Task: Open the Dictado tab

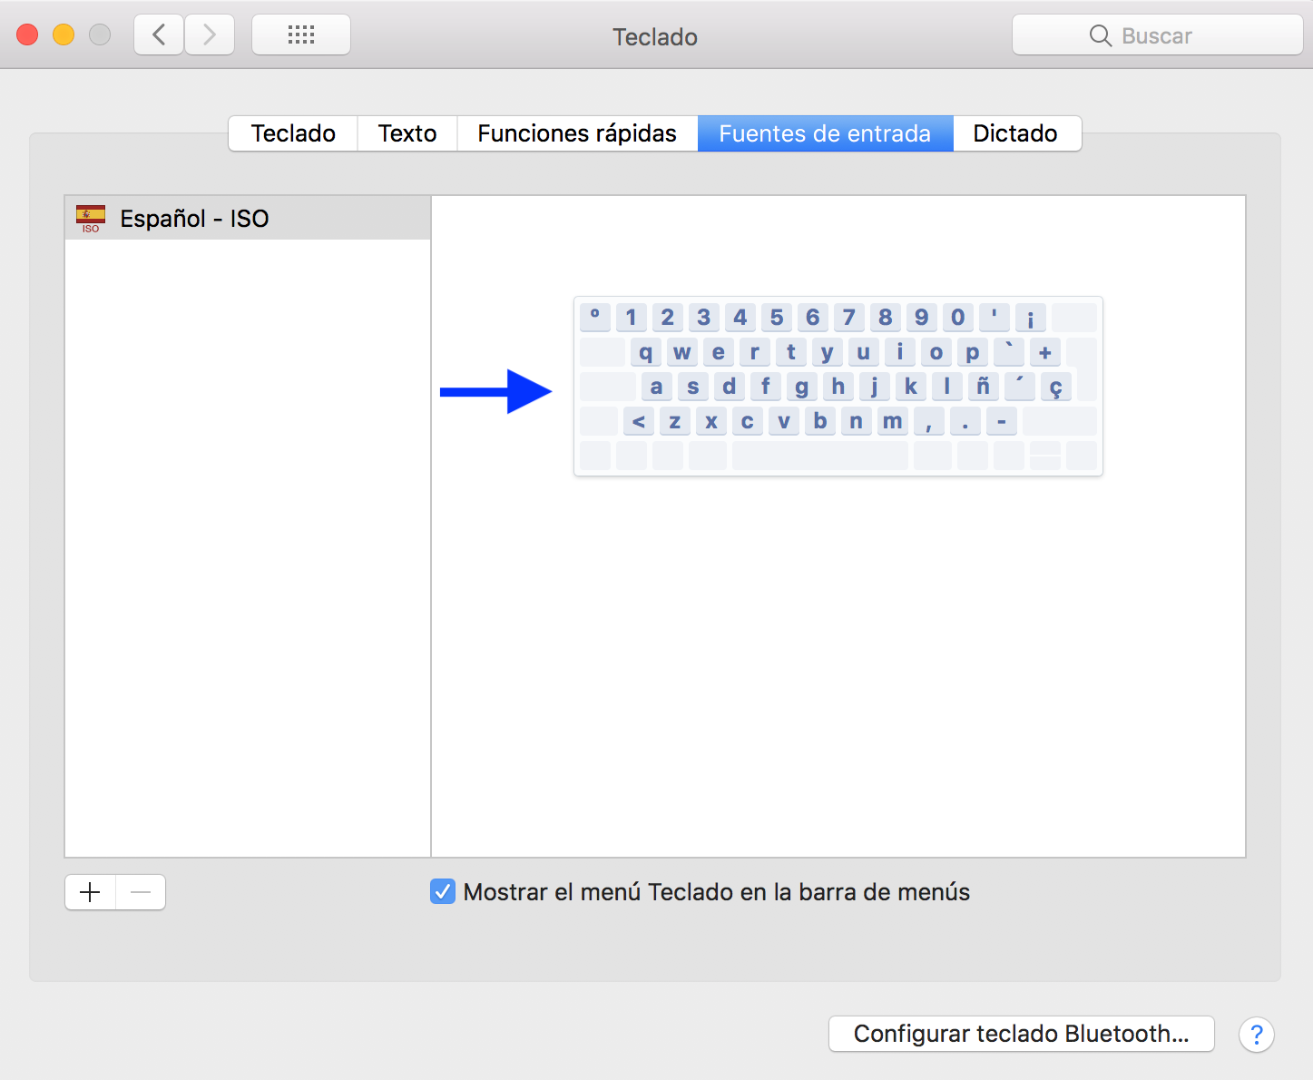Action: point(1015,133)
